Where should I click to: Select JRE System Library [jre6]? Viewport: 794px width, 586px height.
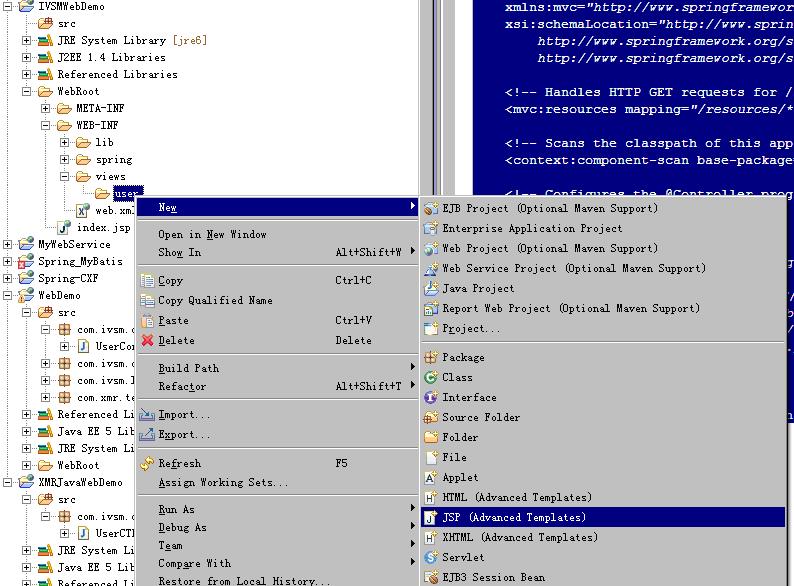[x=132, y=41]
